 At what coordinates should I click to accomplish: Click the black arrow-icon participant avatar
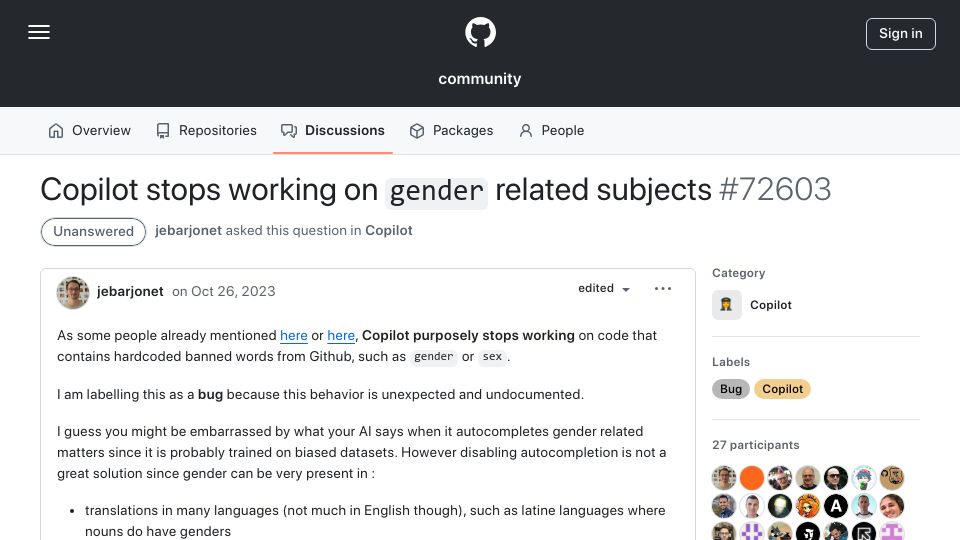864,532
